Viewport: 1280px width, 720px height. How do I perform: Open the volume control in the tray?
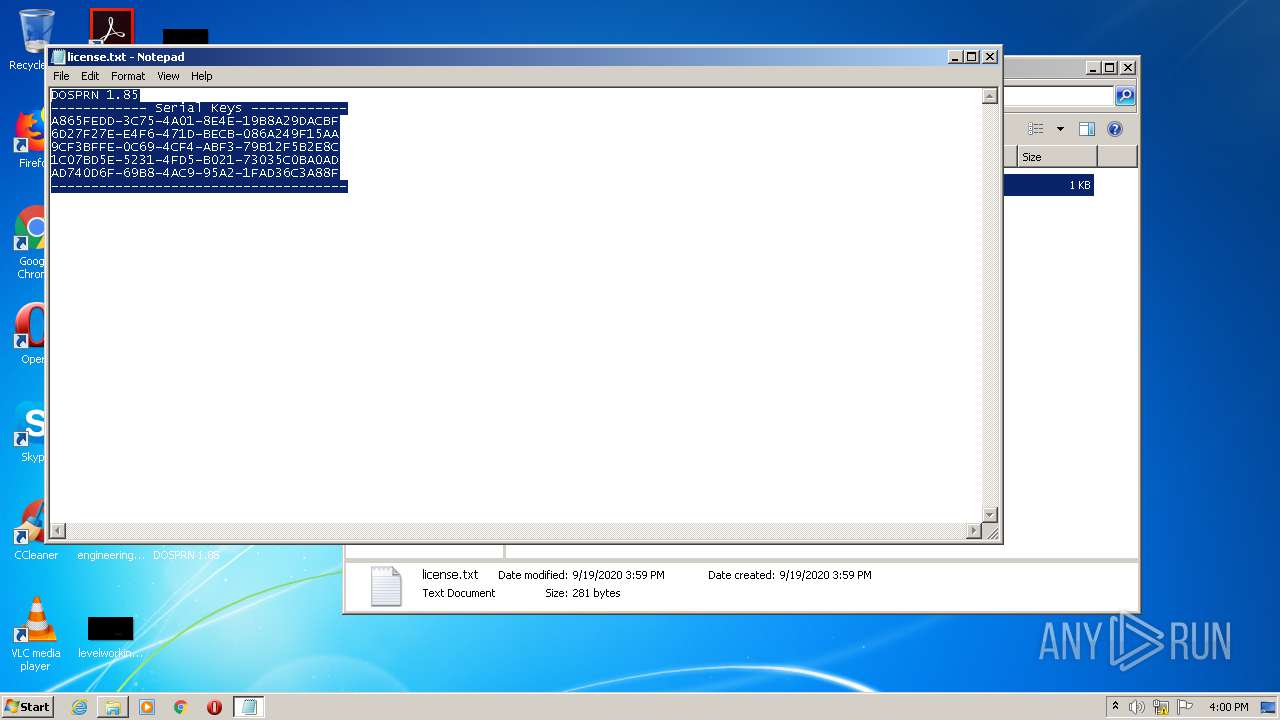click(x=1137, y=707)
